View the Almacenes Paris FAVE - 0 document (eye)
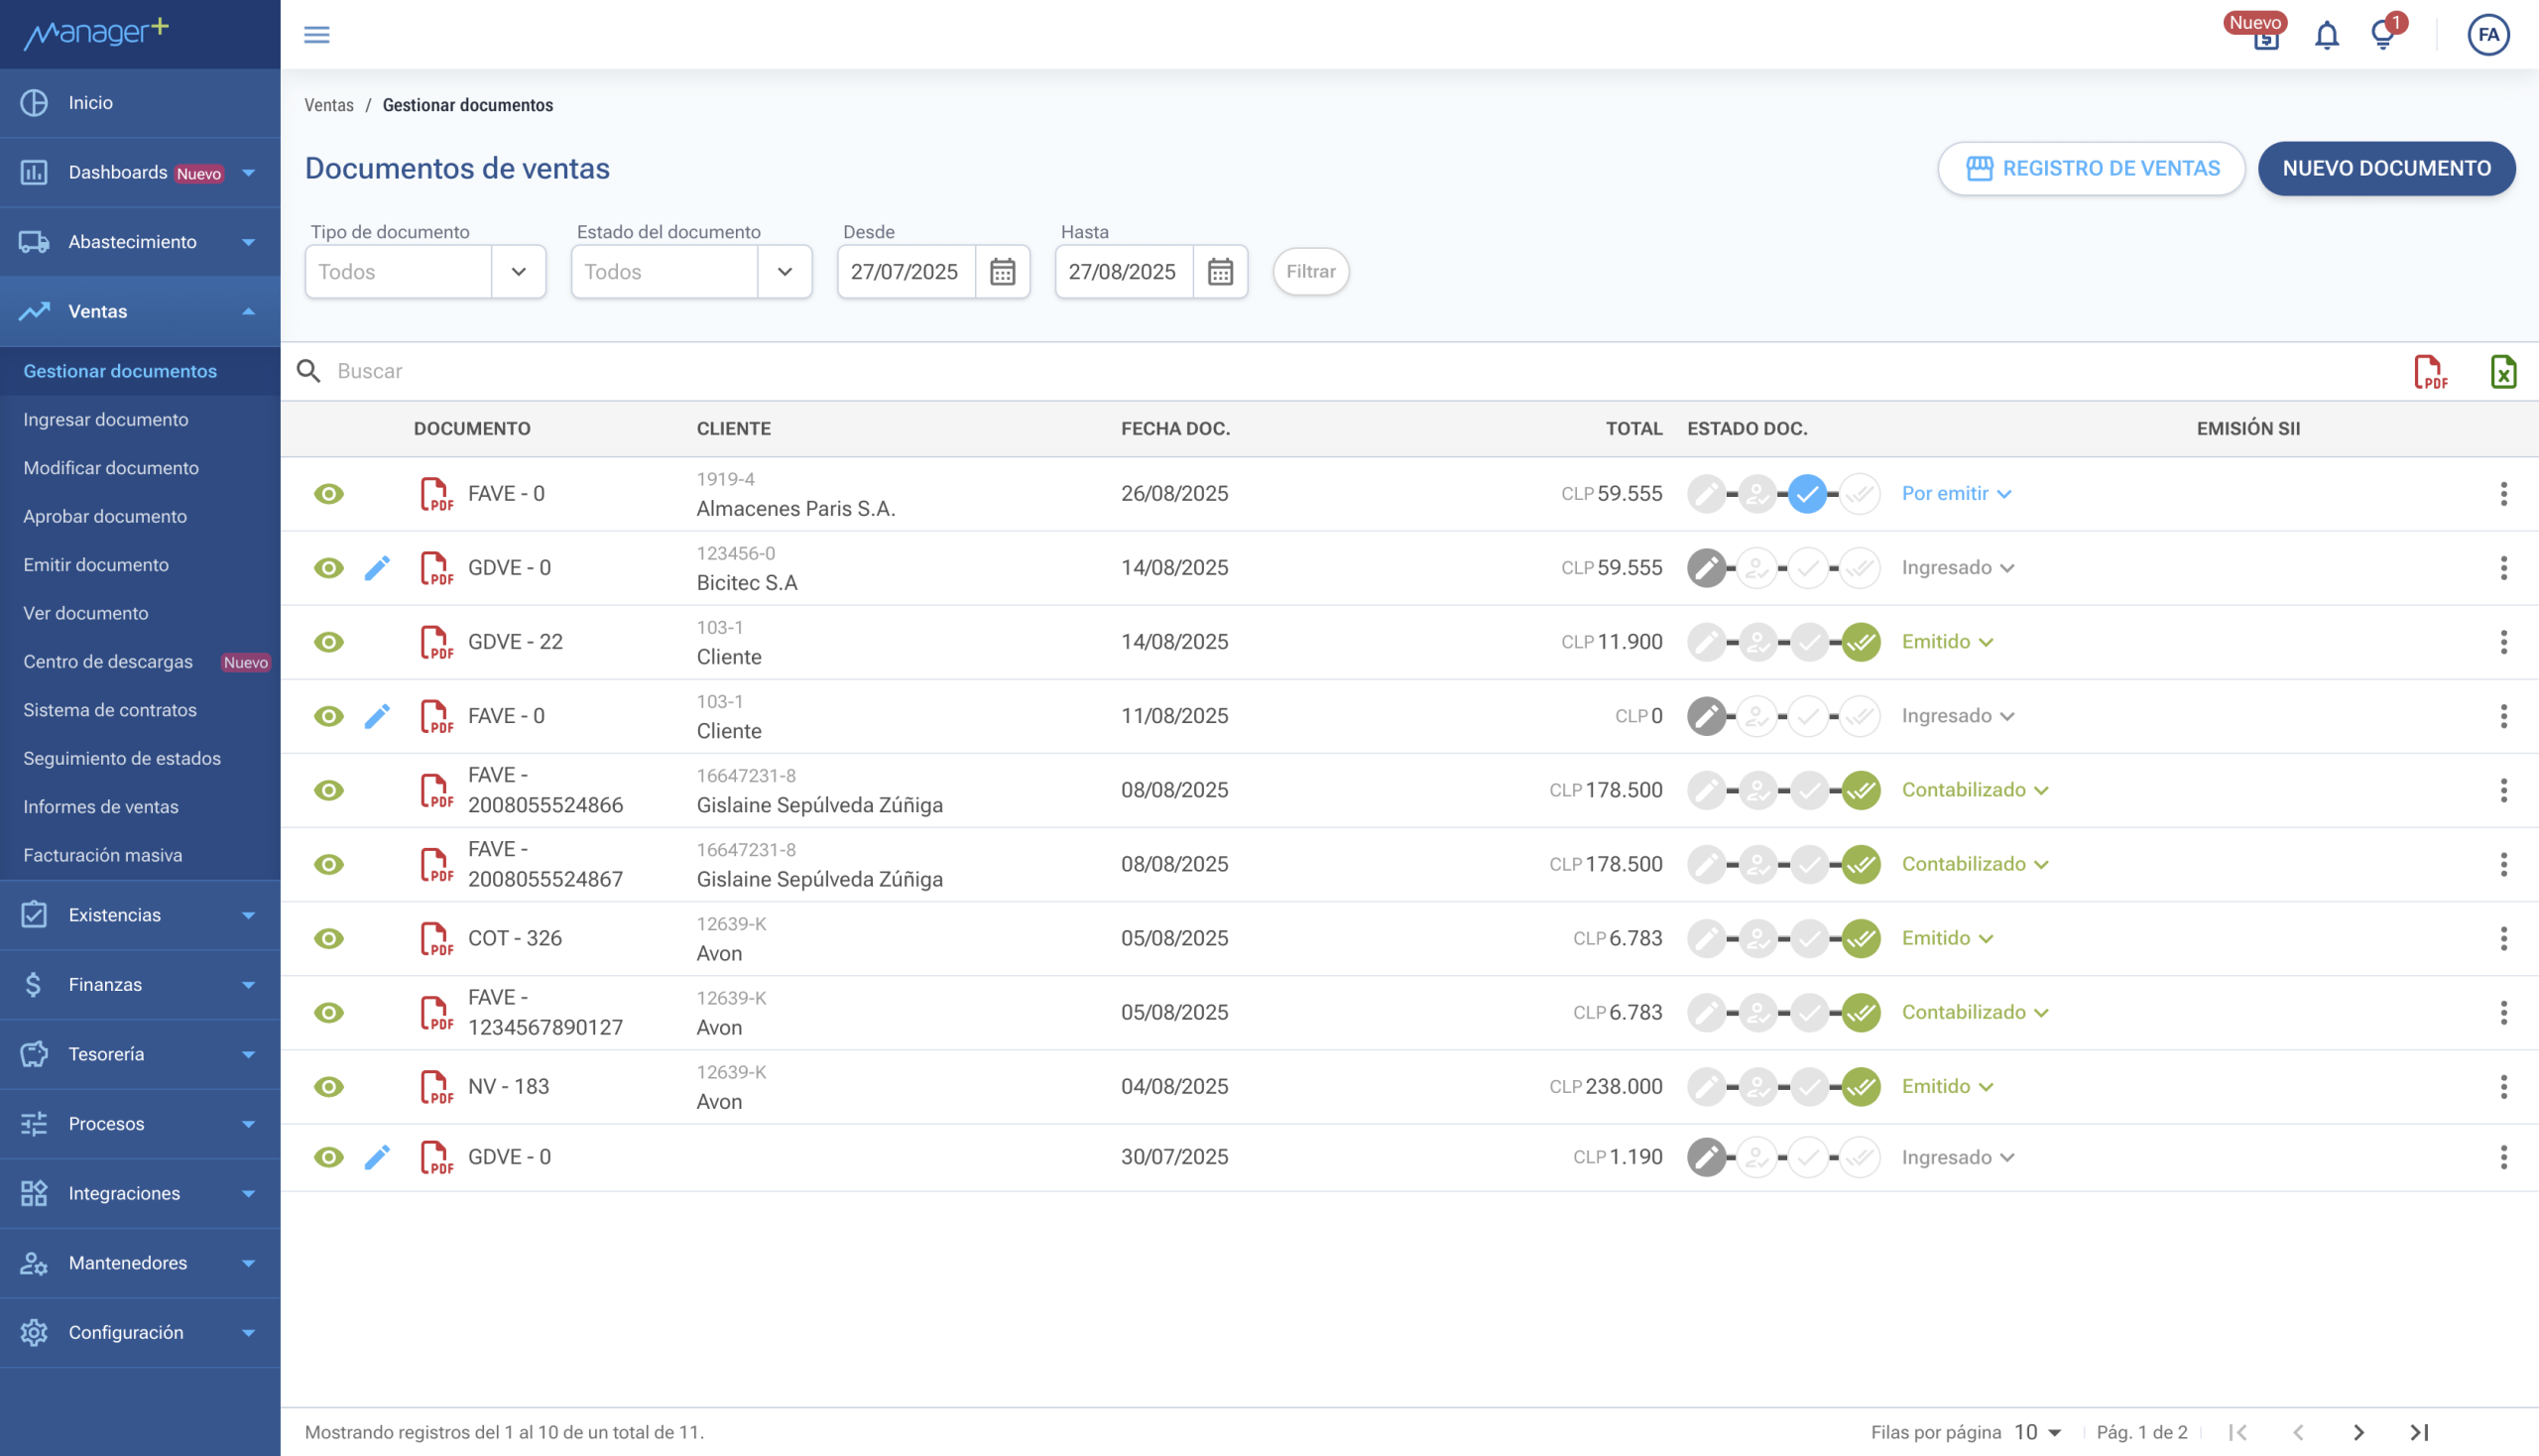The width and height of the screenshot is (2539, 1456). pos(328,494)
